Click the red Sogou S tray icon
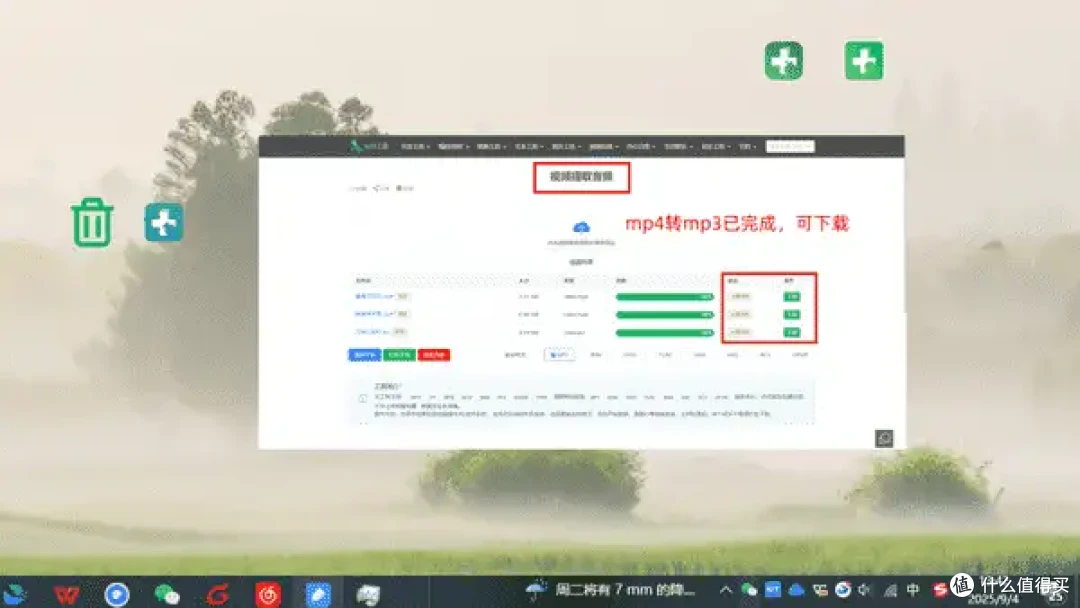 coord(939,590)
